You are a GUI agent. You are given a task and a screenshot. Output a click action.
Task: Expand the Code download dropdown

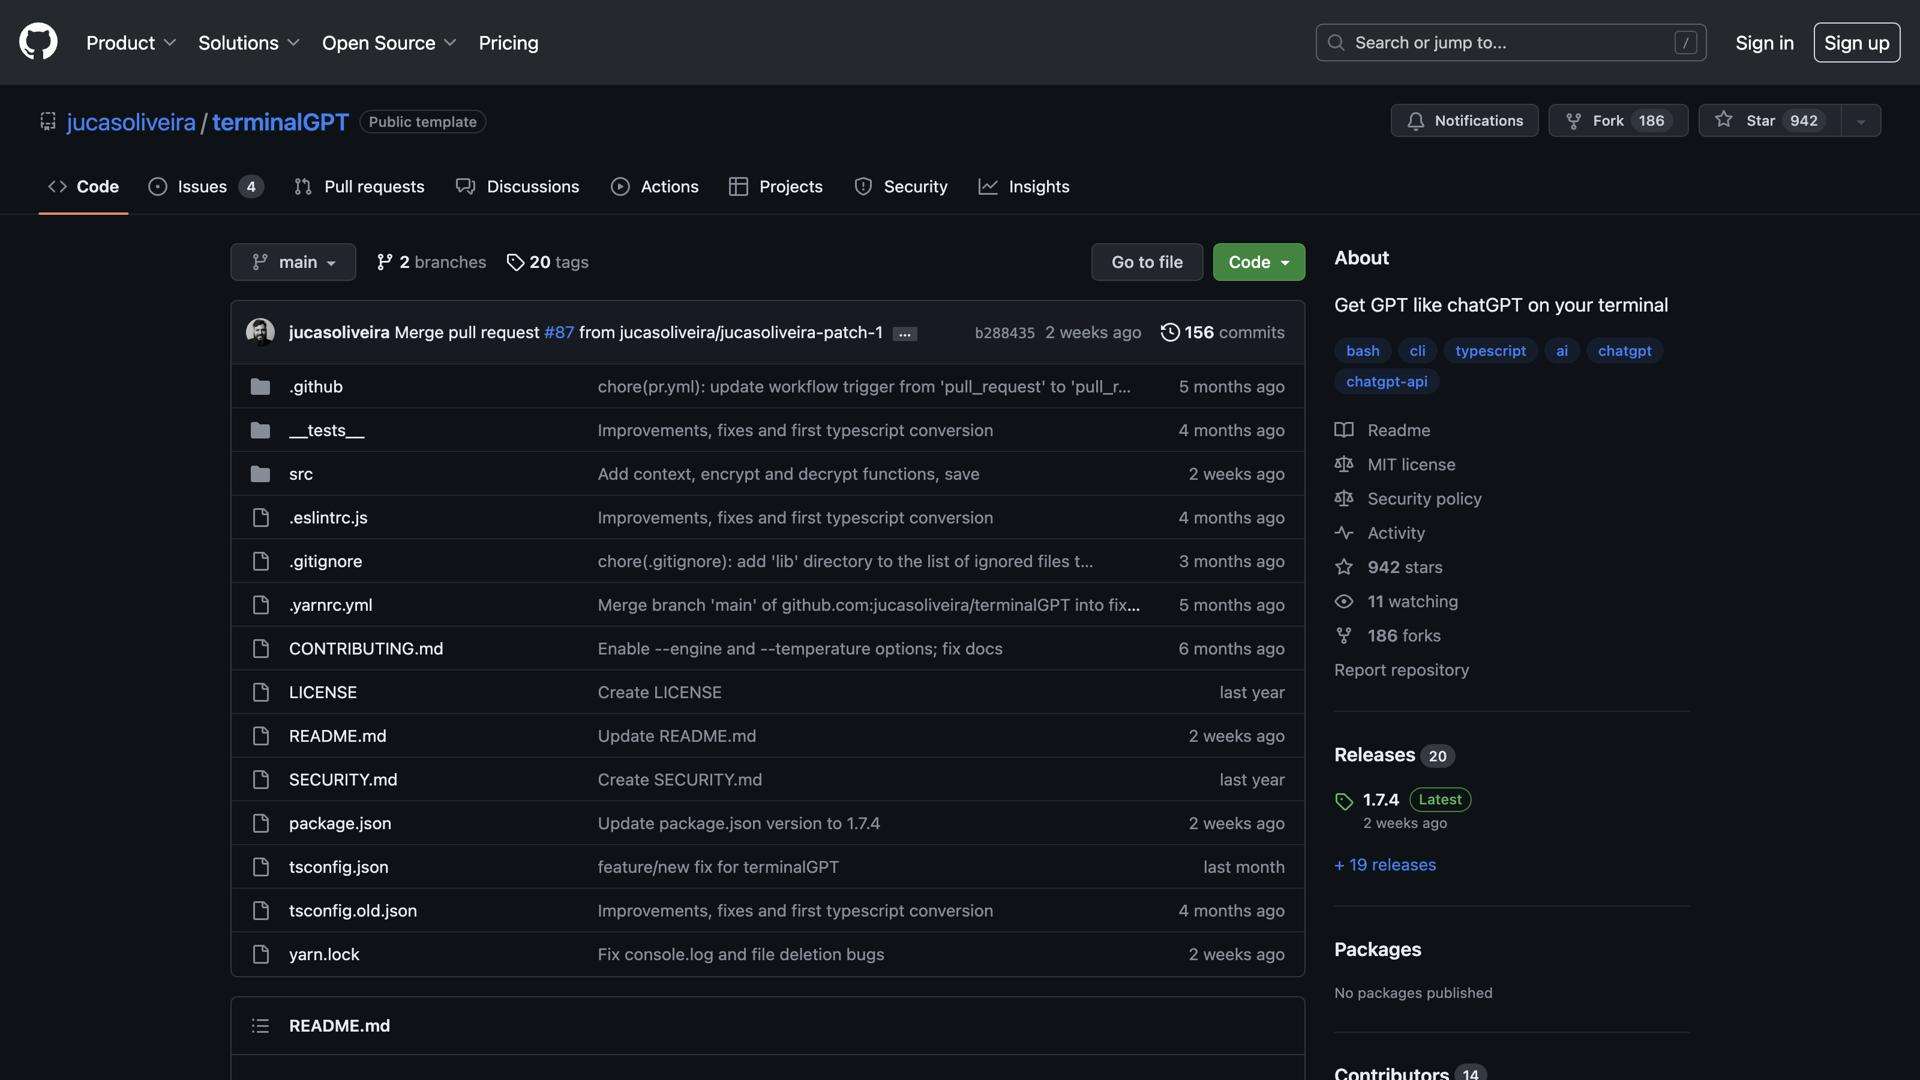pos(1258,261)
